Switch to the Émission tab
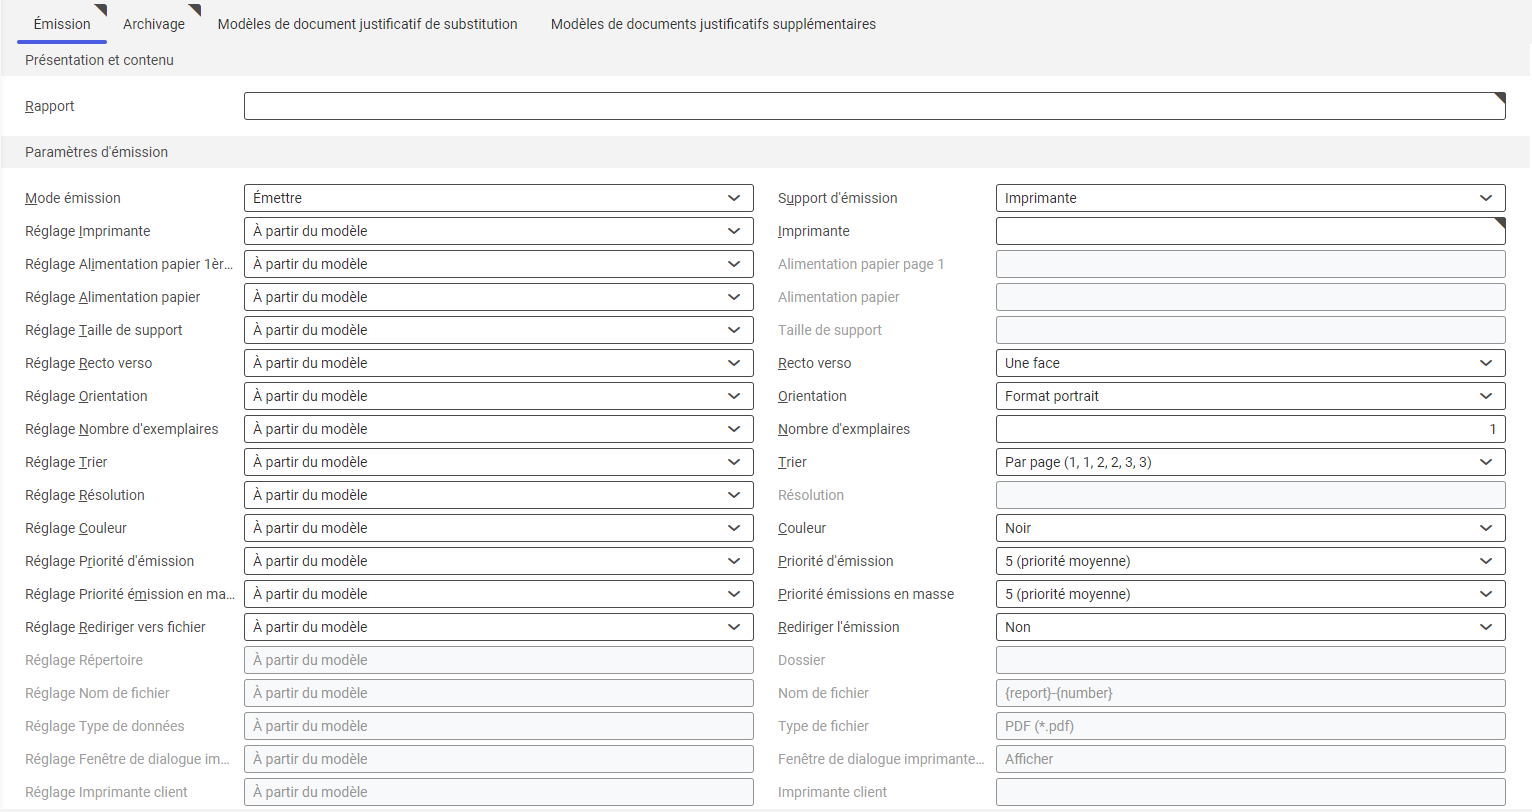 click(x=62, y=24)
